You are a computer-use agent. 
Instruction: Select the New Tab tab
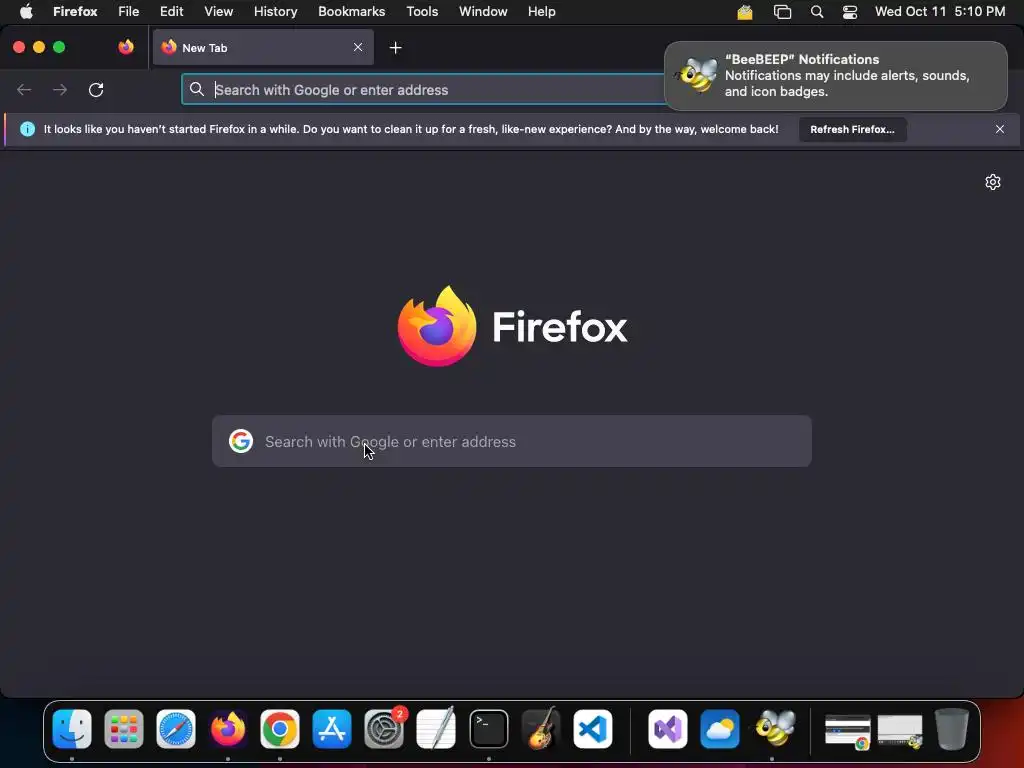263,47
